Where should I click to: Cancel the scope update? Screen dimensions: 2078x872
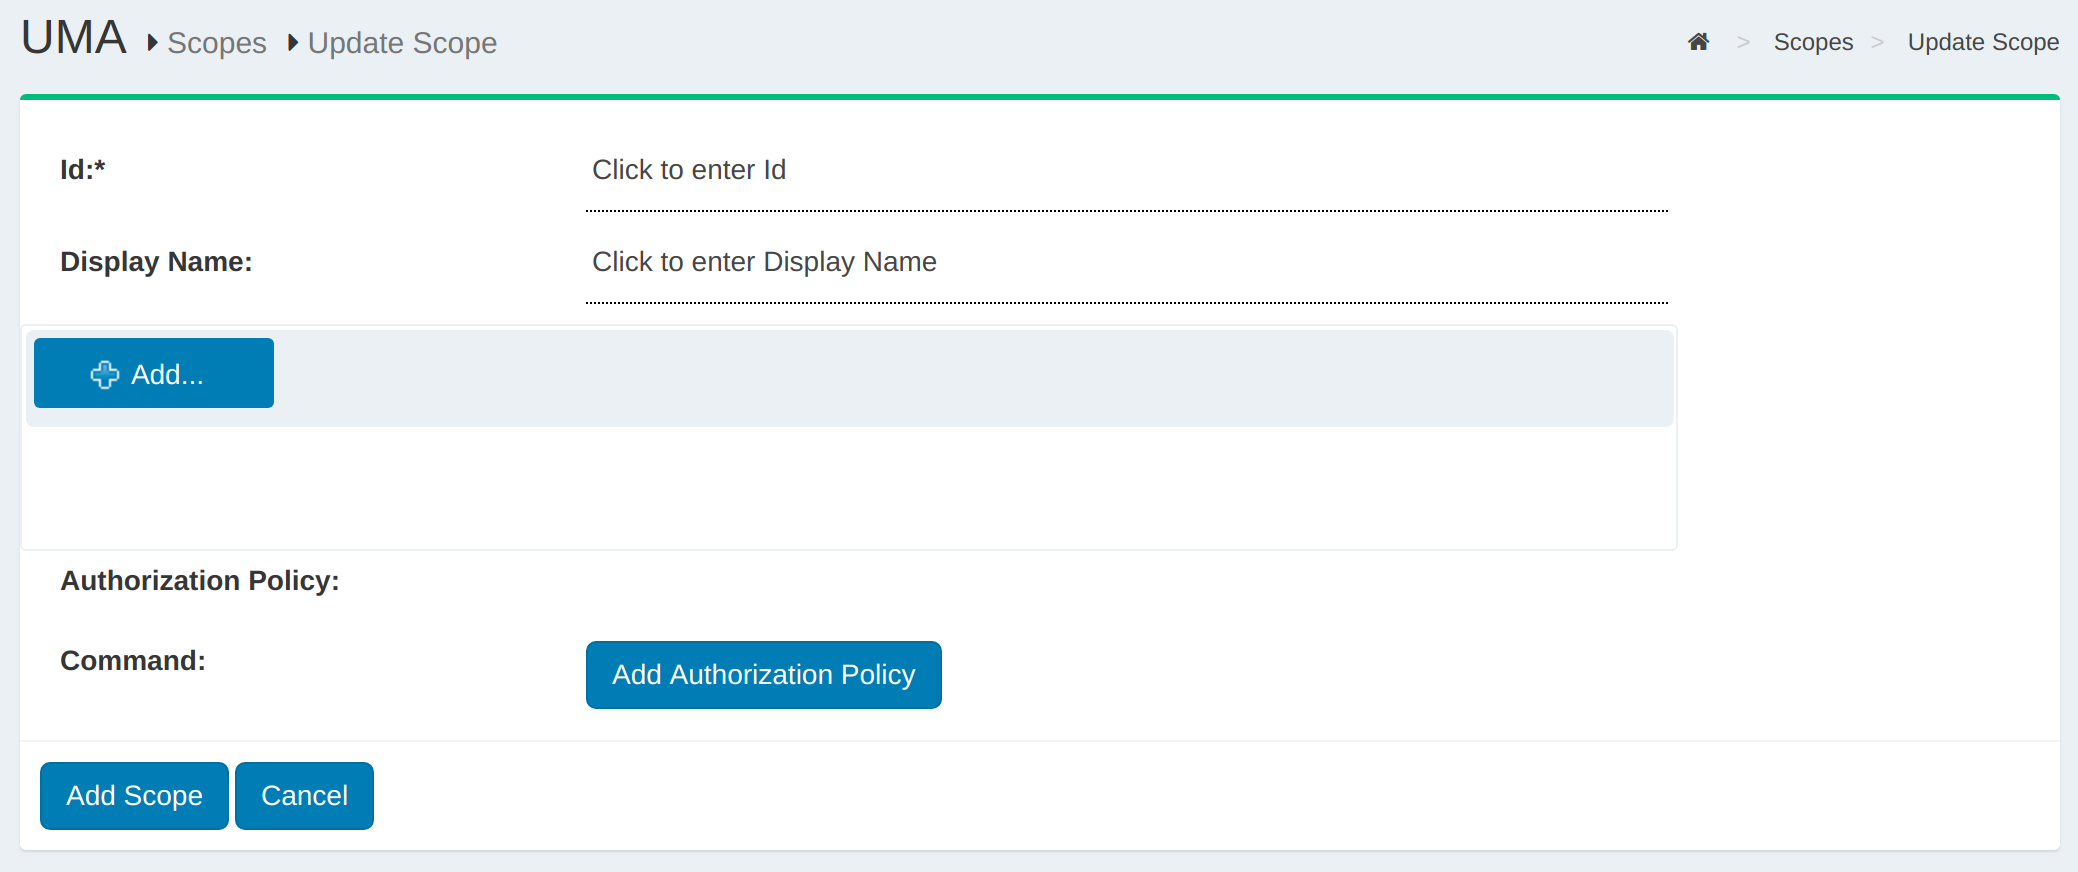point(304,796)
